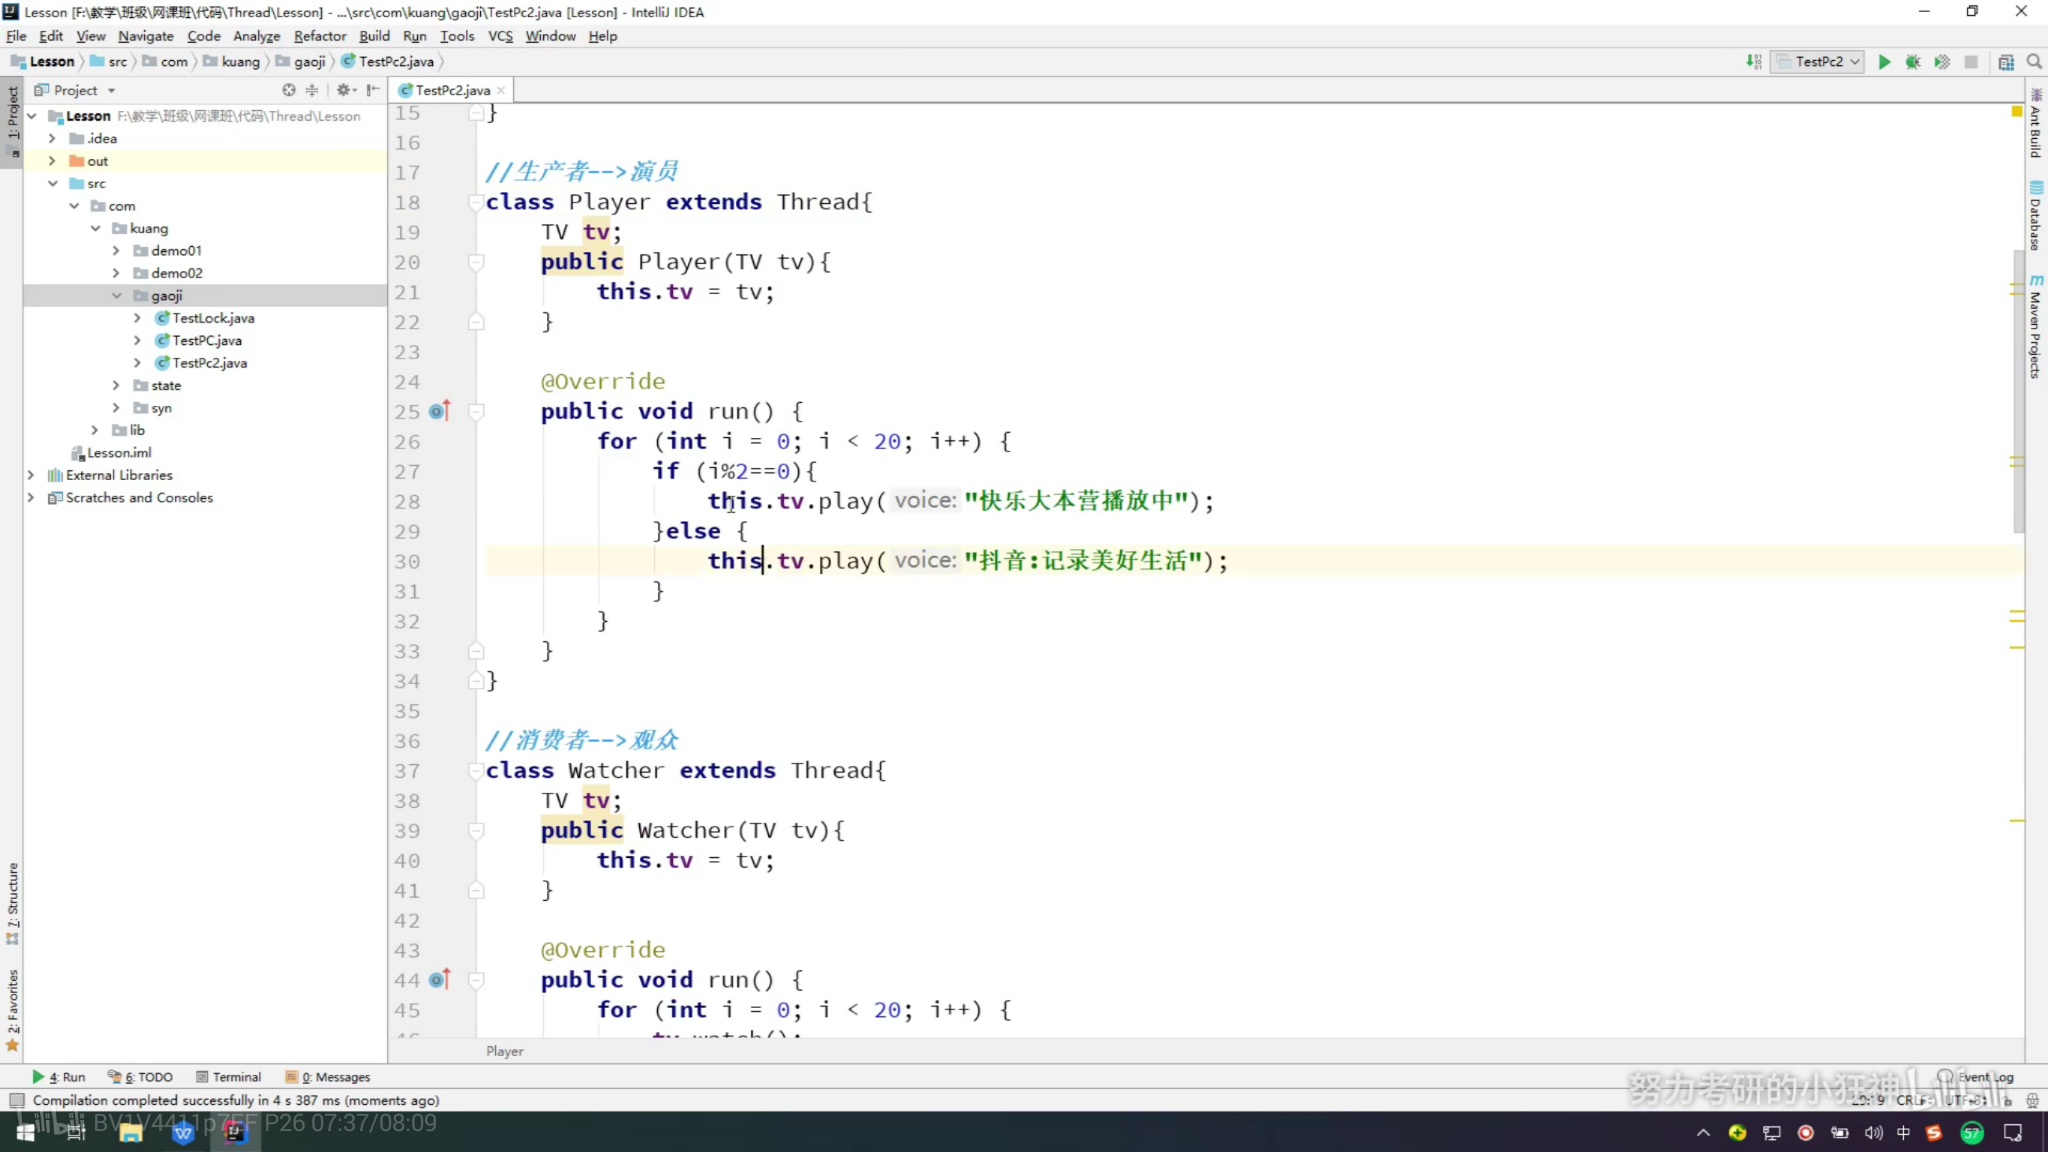Viewport: 2048px width, 1152px height.
Task: Open the 6: TODO tool window
Action: (x=140, y=1077)
